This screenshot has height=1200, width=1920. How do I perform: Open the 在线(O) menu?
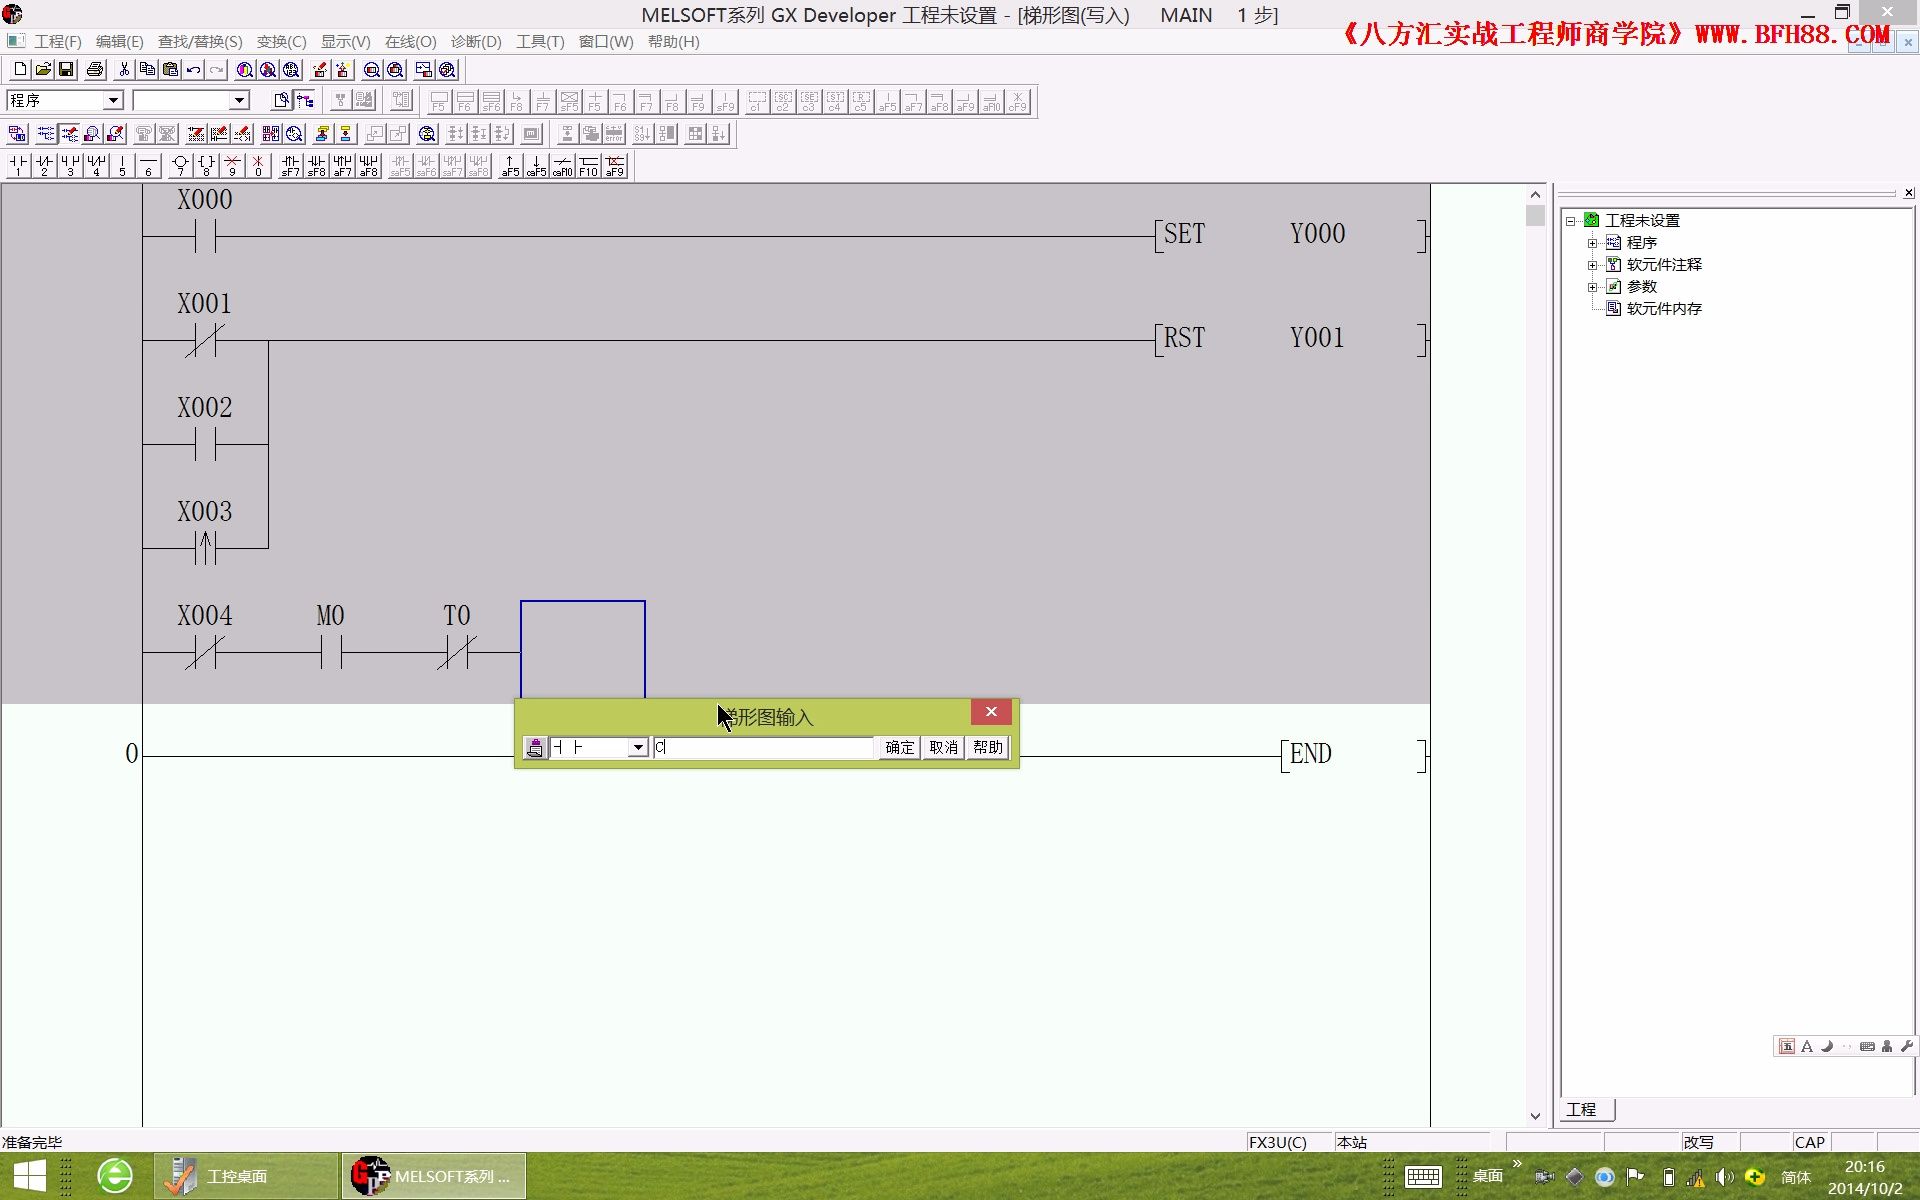pos(410,42)
